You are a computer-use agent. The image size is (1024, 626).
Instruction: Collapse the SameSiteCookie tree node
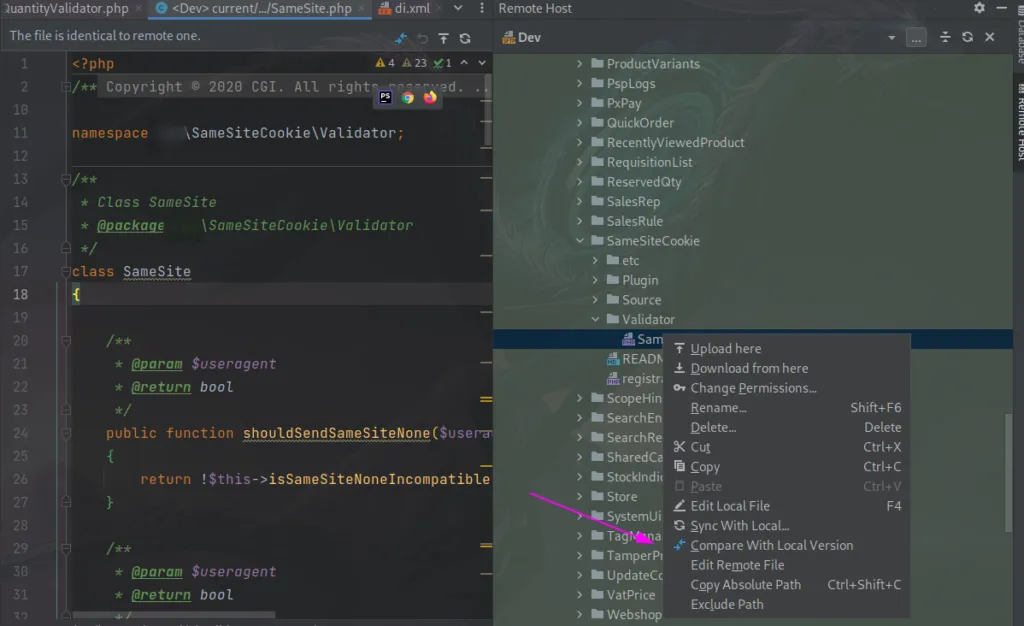(580, 240)
